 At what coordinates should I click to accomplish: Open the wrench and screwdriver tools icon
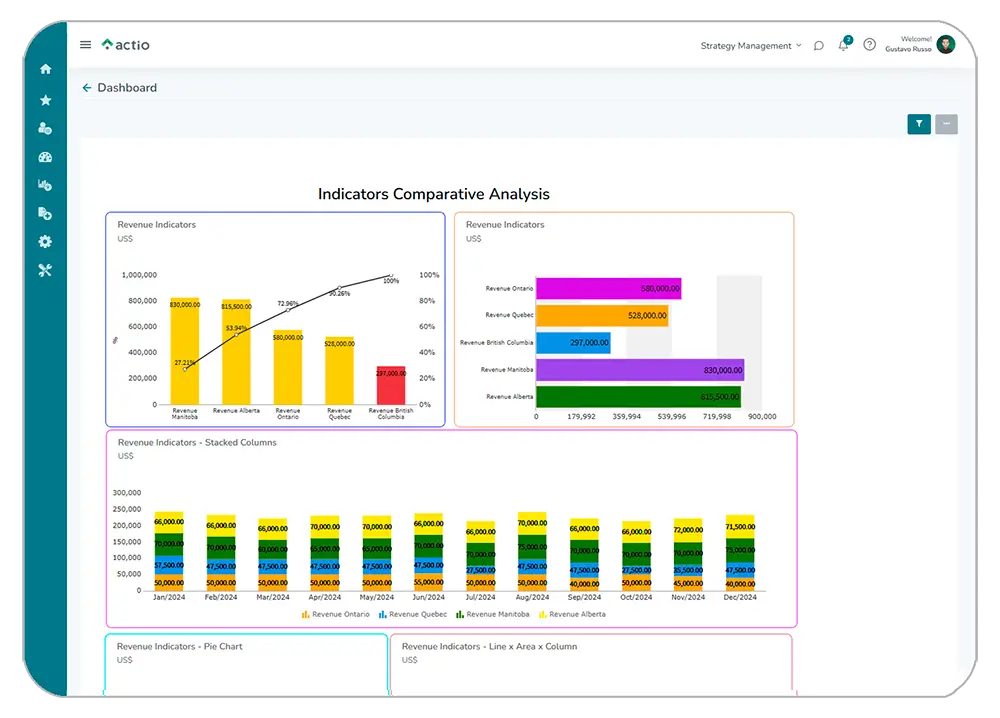pos(45,270)
